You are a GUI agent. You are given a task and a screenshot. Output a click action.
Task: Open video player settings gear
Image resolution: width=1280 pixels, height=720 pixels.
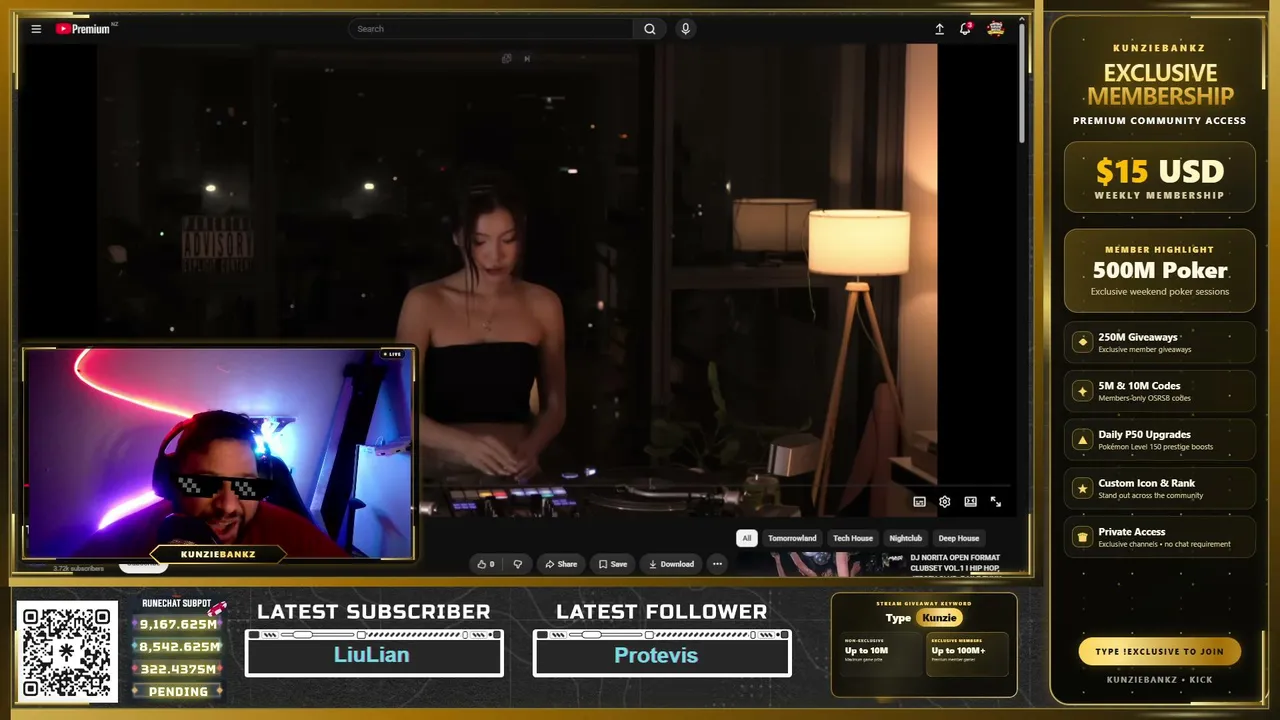[944, 502]
